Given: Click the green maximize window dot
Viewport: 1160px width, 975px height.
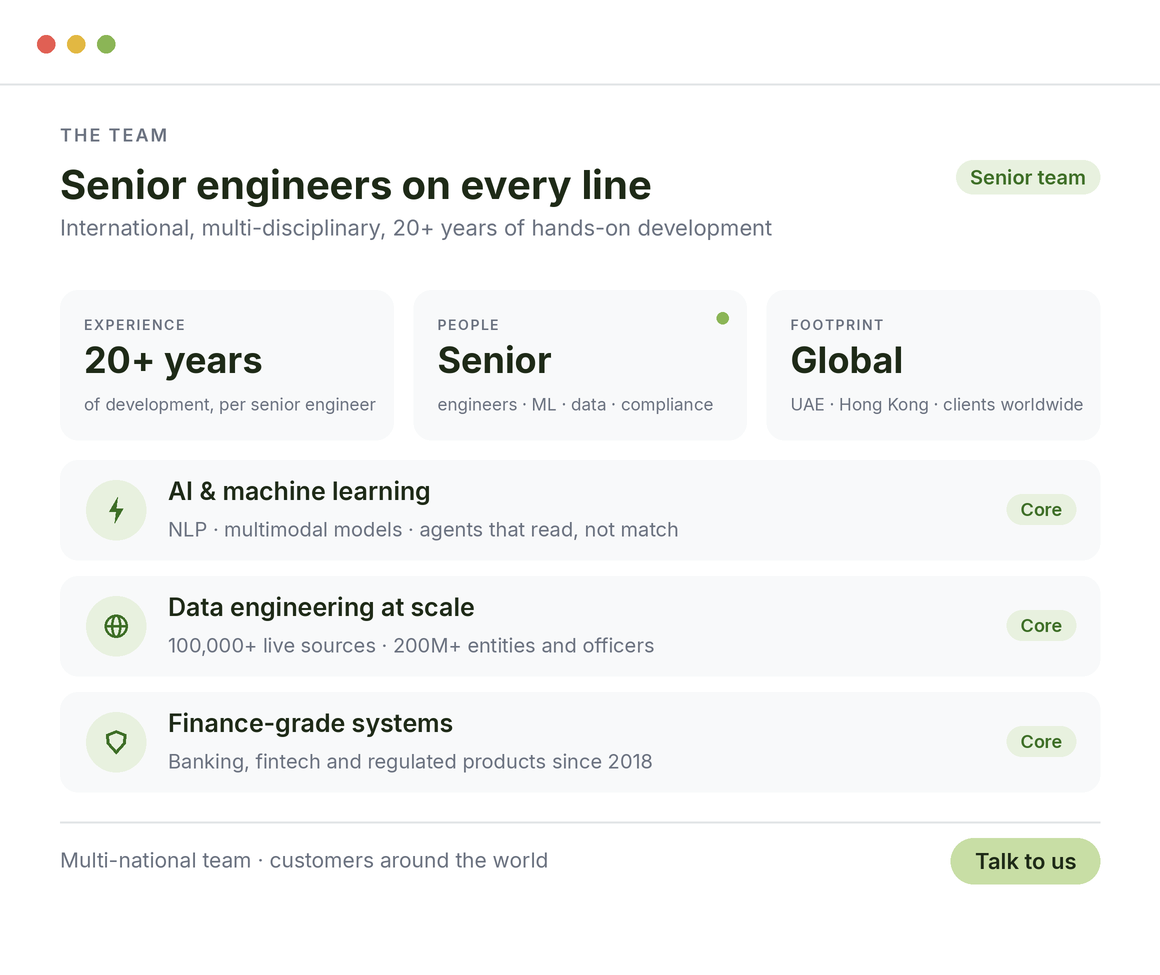Looking at the screenshot, I should coord(107,44).
